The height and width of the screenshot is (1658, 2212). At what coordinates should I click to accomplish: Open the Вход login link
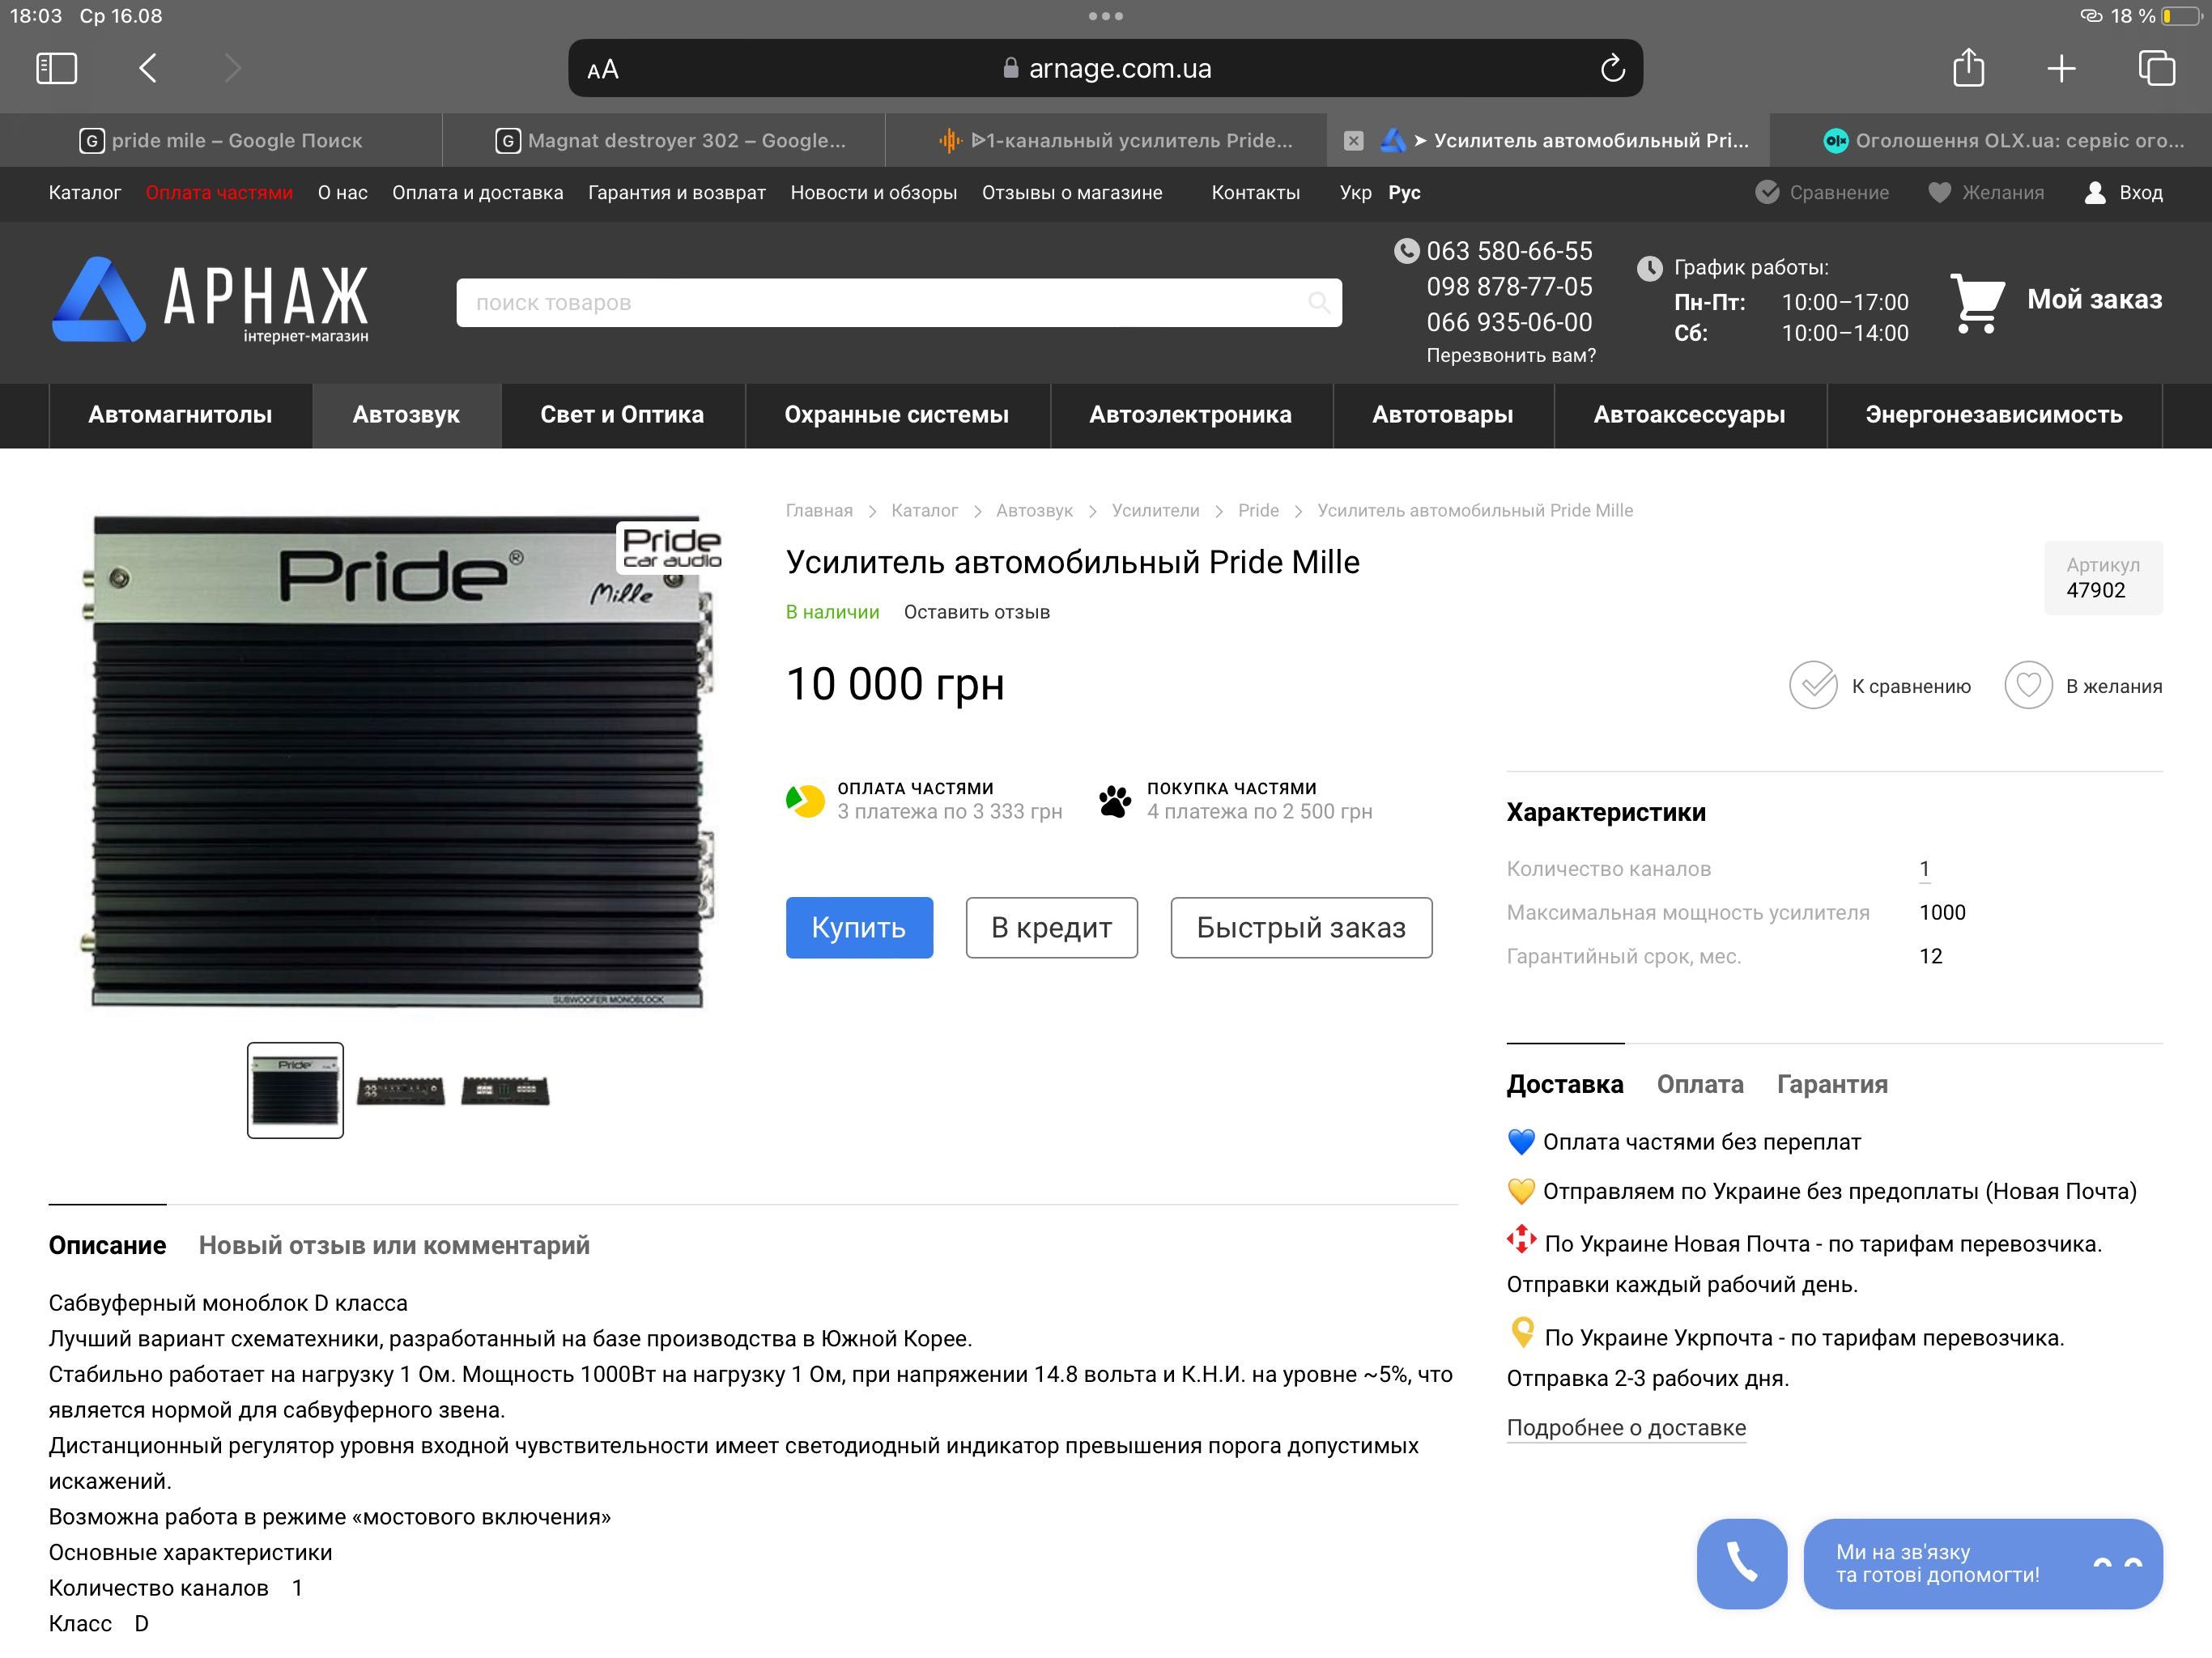tap(2123, 193)
